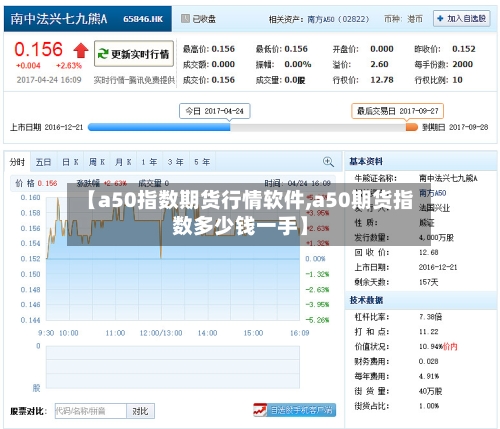Select the 分时 chart tab

[x=17, y=162]
